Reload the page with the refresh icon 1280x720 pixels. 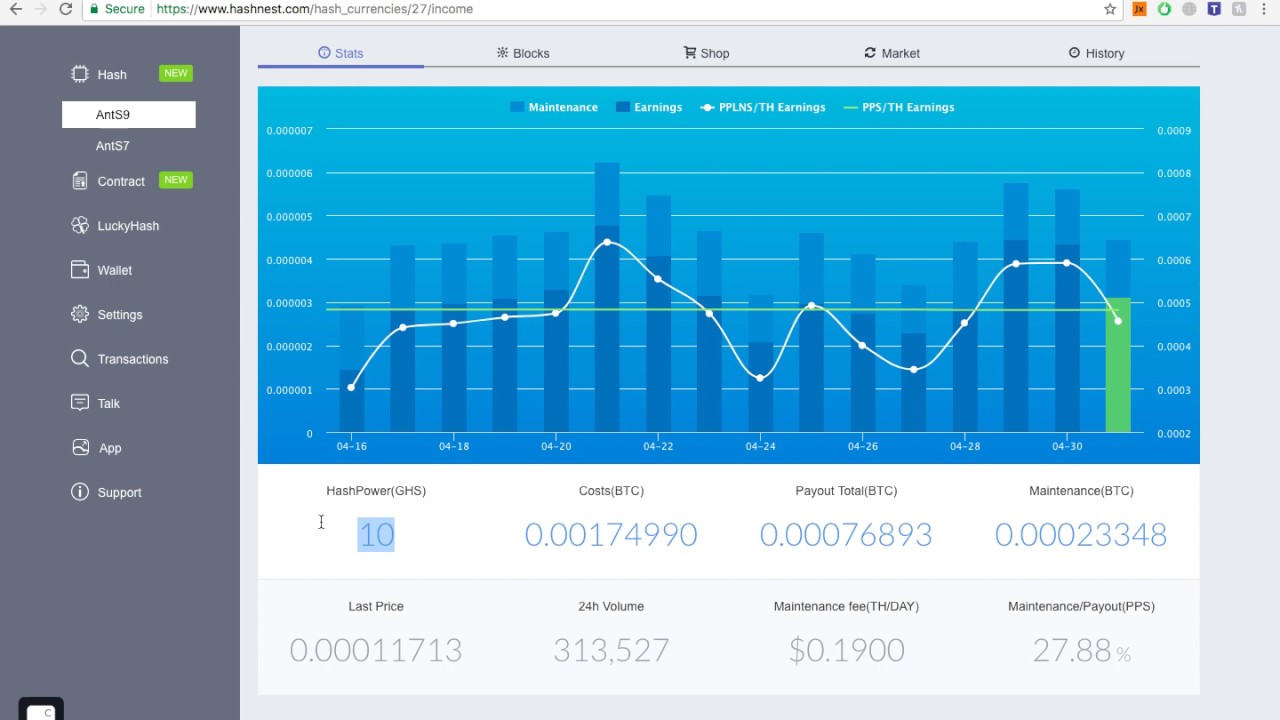coord(66,9)
